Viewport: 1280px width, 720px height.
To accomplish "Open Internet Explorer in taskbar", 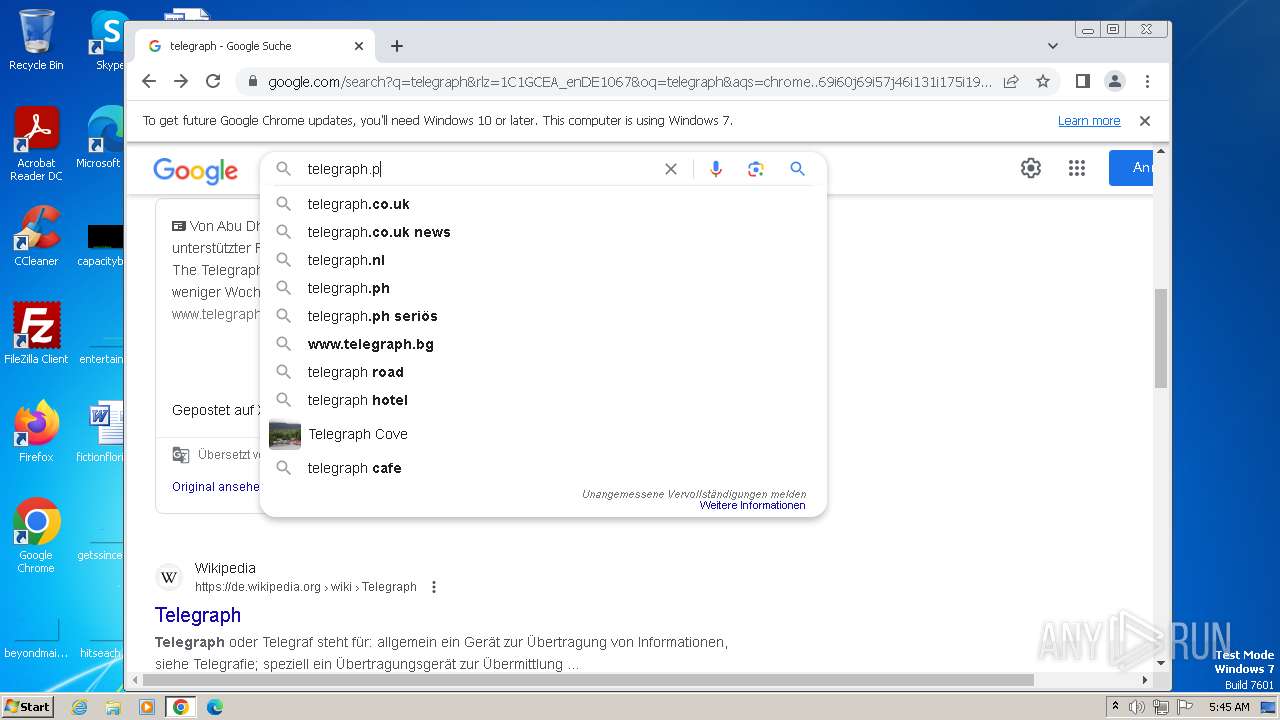I will pos(80,707).
